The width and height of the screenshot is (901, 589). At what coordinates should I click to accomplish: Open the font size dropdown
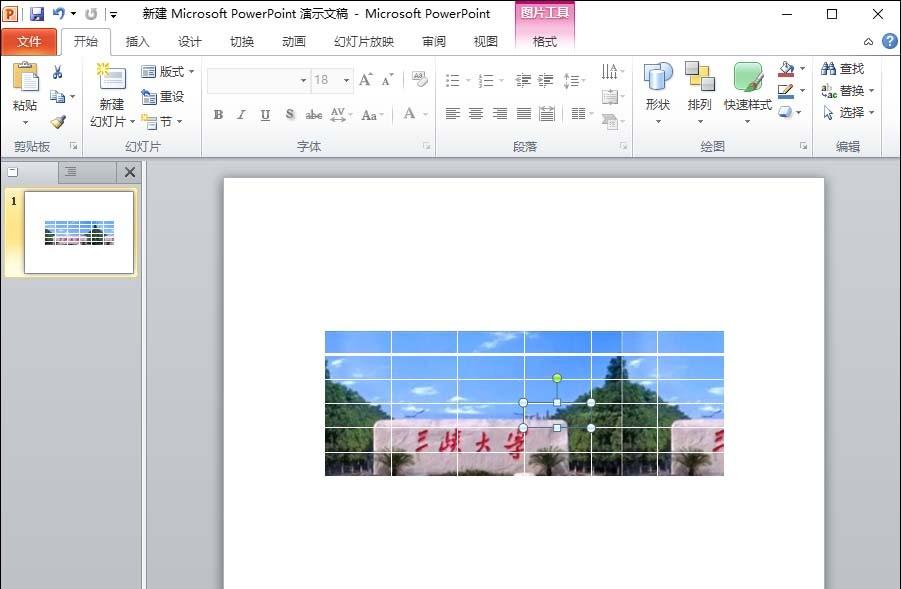pyautogui.click(x=345, y=80)
